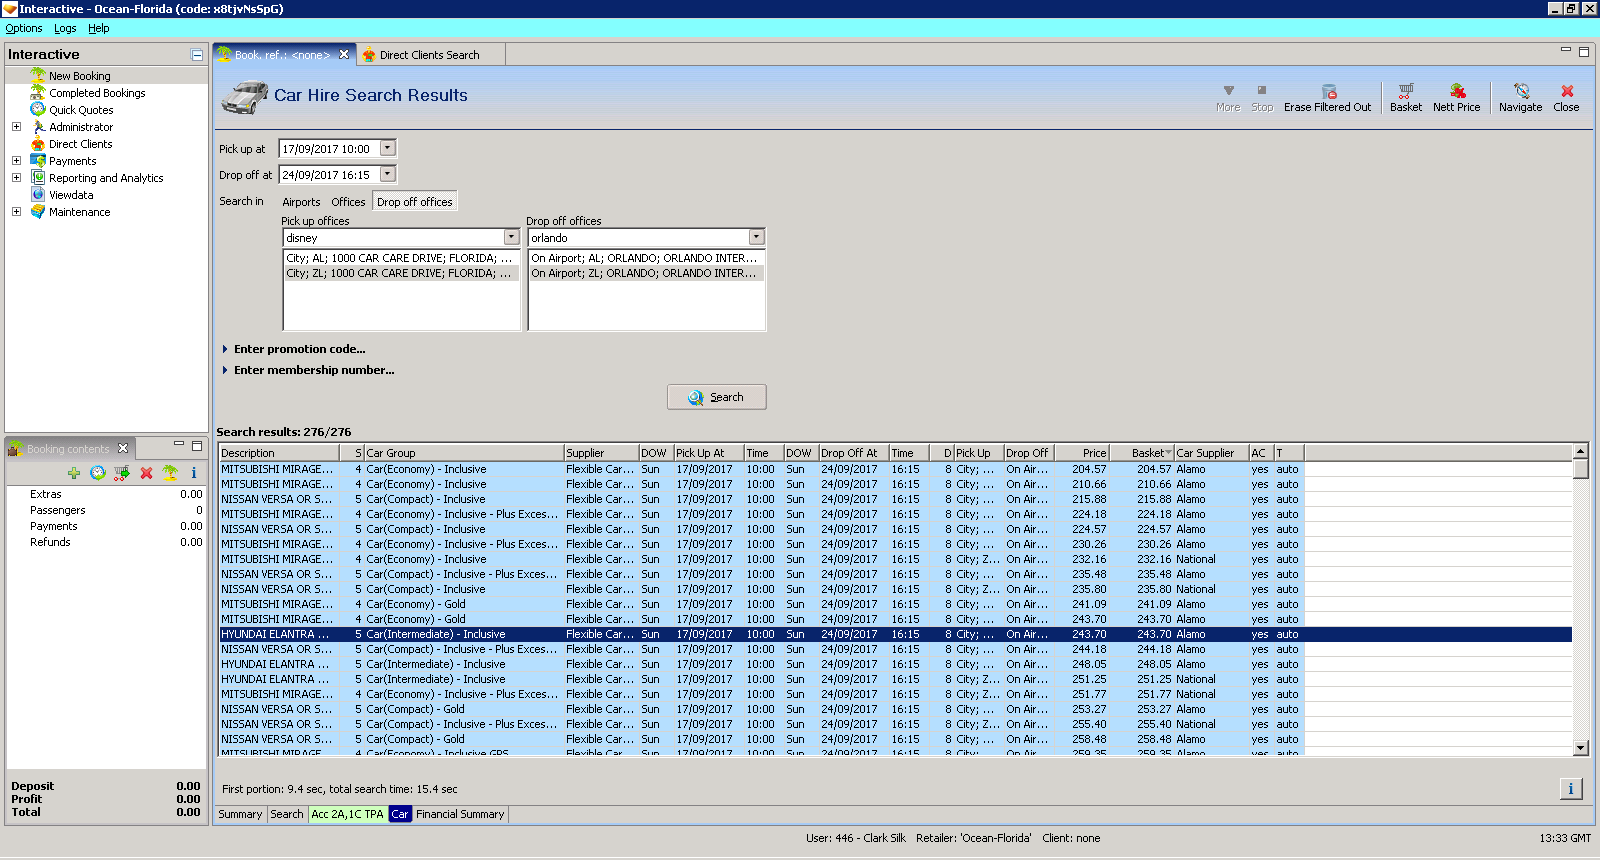1600x860 pixels.
Task: Click the Erase Filtered Out icon
Action: 1328,91
